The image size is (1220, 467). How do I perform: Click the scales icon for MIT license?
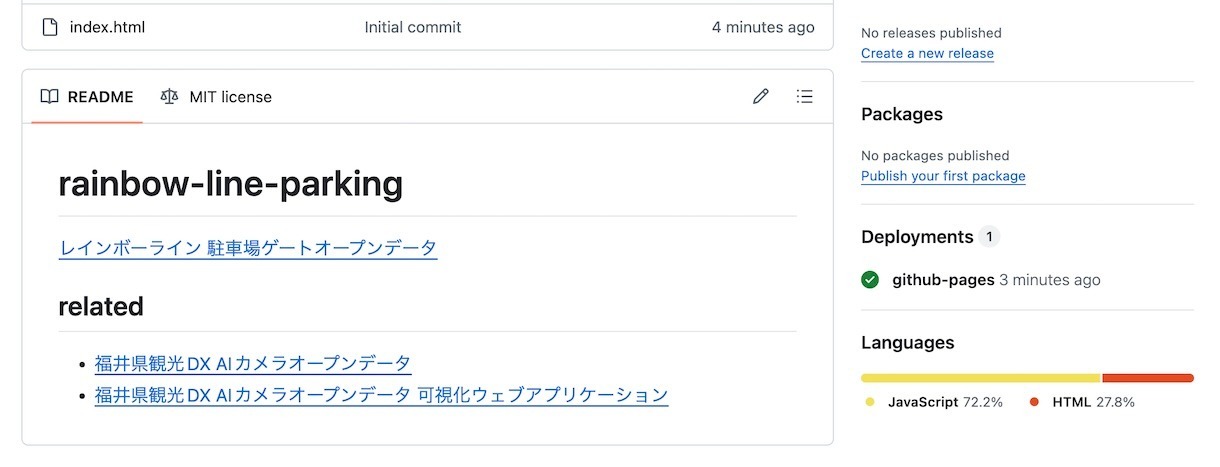click(169, 97)
